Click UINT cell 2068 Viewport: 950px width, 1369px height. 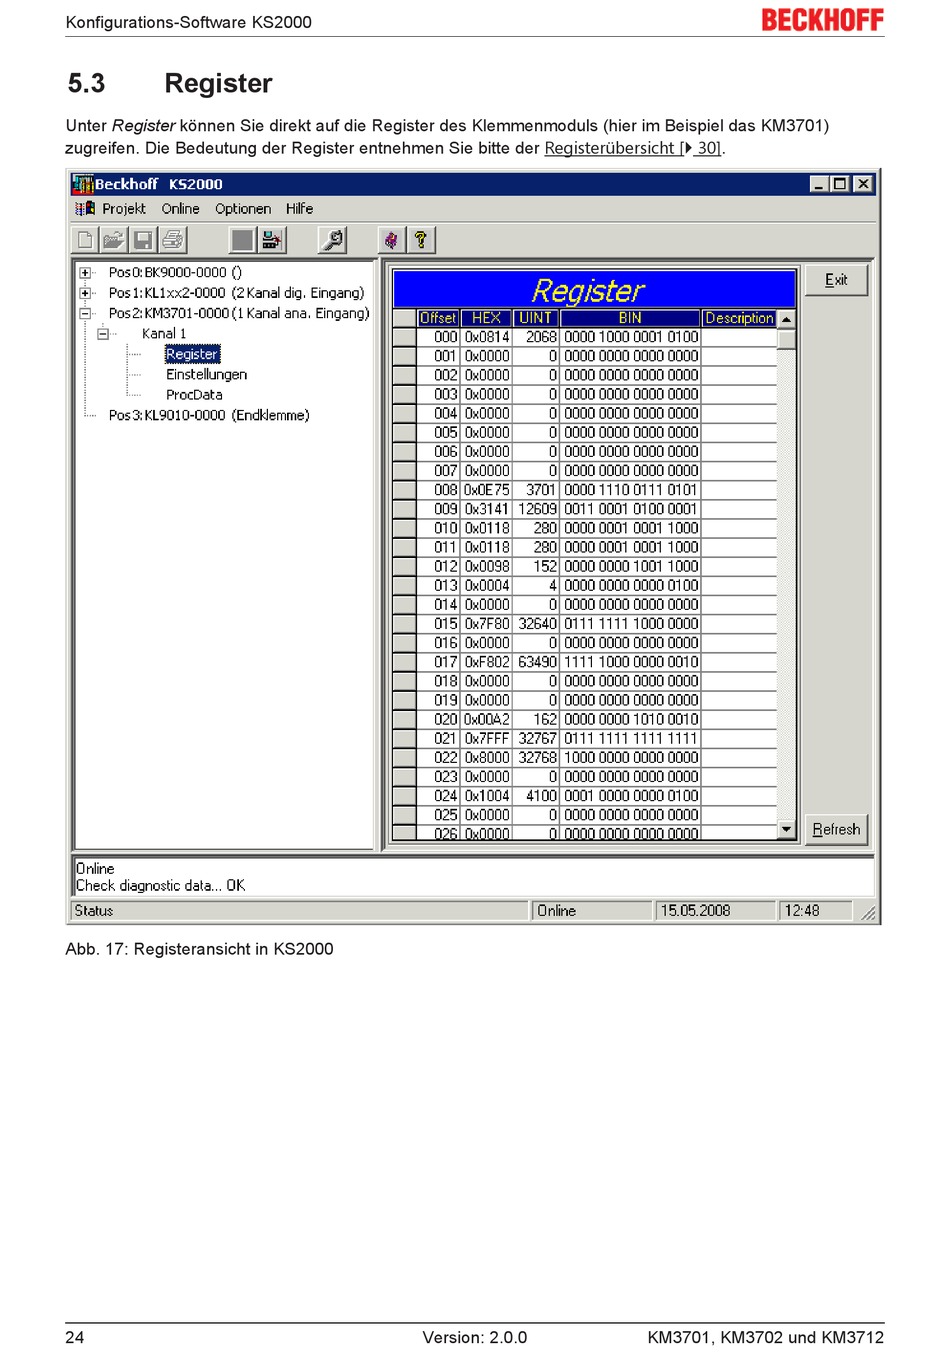tap(536, 337)
